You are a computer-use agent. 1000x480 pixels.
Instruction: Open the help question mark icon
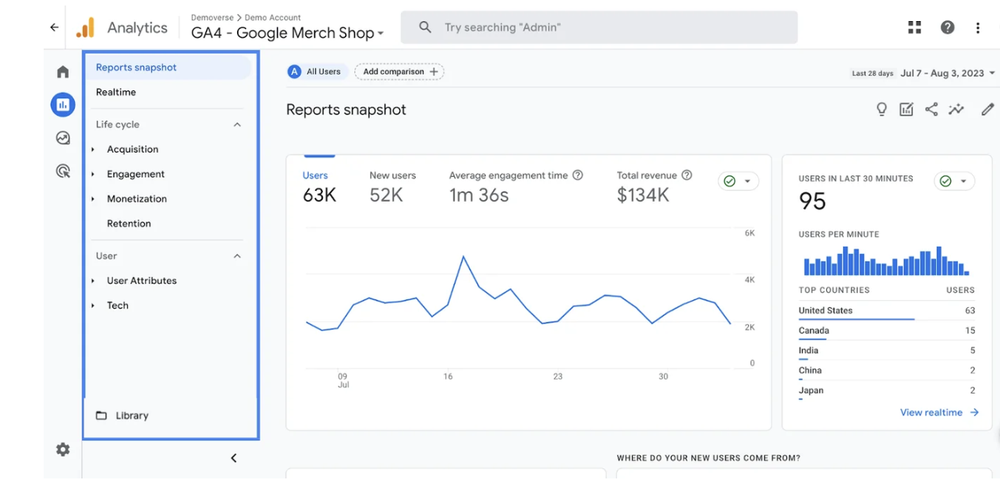click(x=948, y=27)
